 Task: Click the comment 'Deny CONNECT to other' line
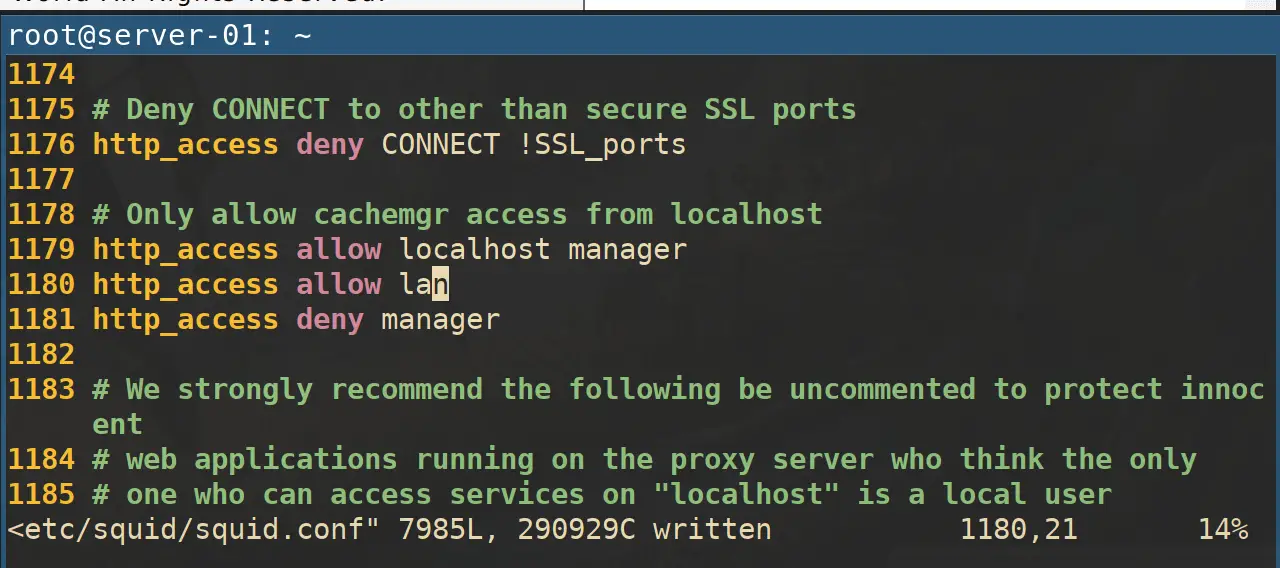click(x=475, y=109)
